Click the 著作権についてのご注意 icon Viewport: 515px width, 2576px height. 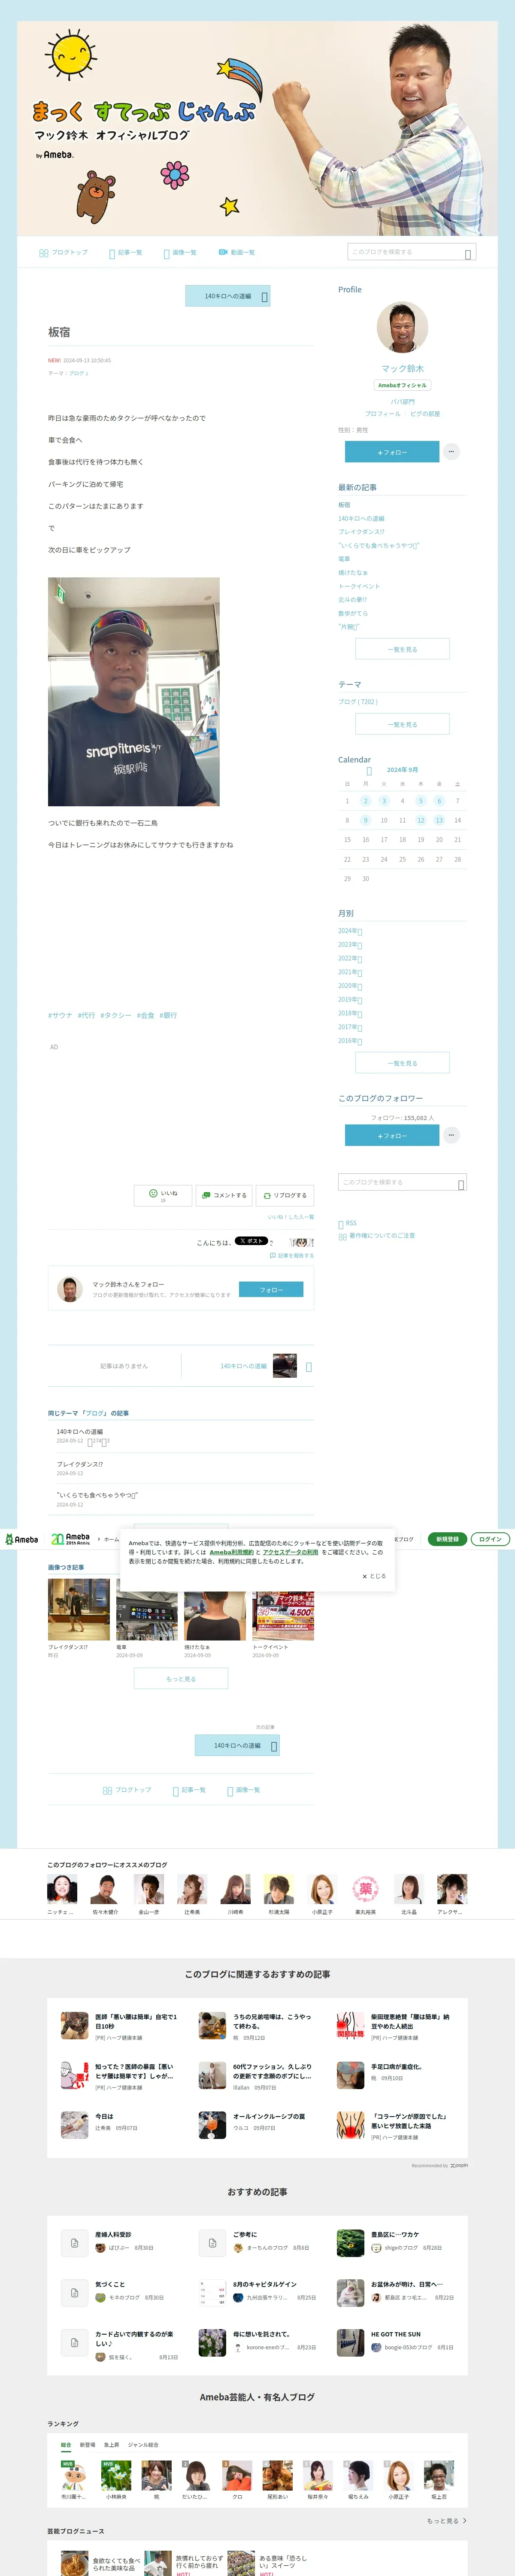[x=342, y=1236]
